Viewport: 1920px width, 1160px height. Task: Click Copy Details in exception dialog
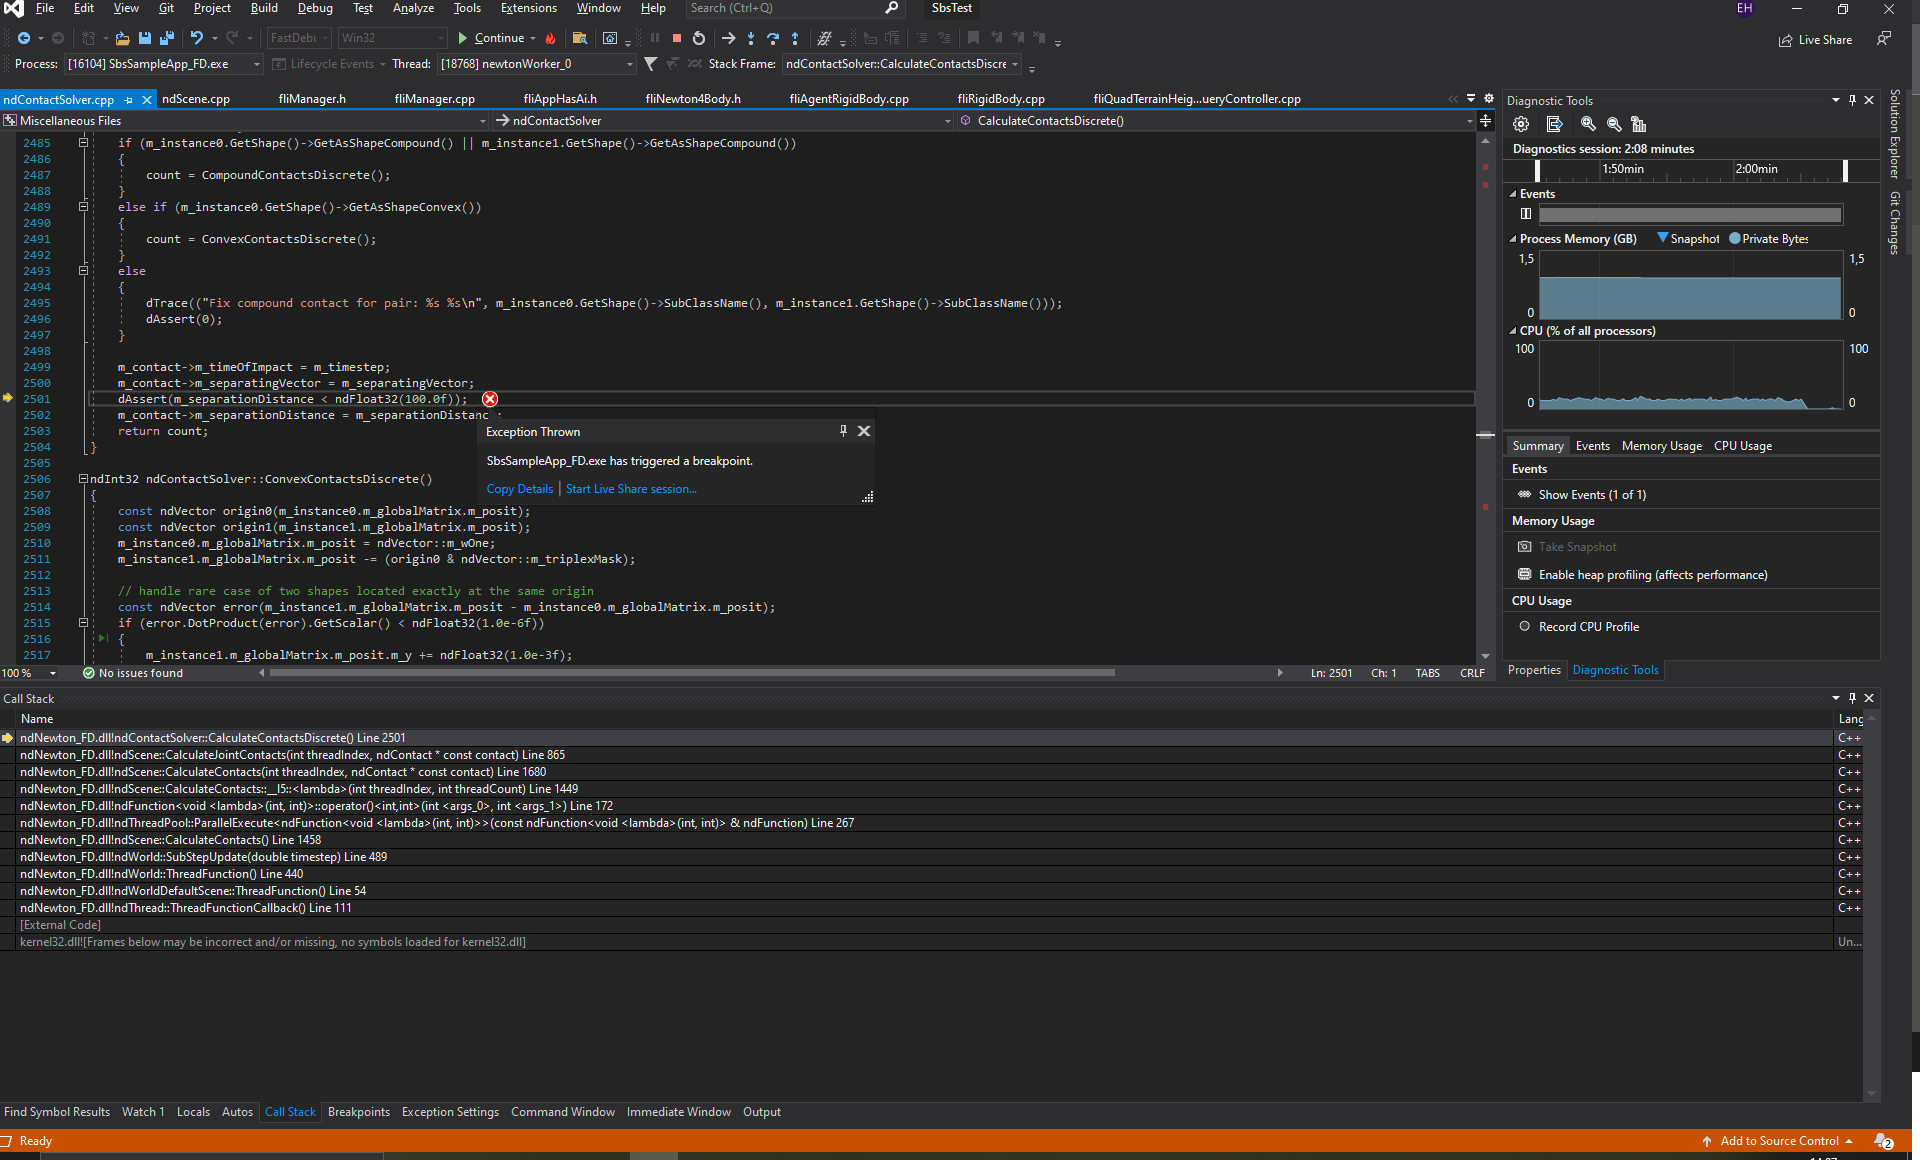[518, 488]
